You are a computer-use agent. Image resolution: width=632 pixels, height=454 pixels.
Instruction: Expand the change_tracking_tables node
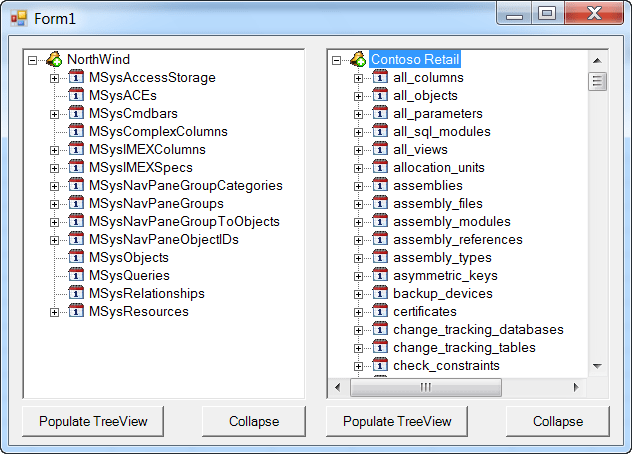(358, 348)
